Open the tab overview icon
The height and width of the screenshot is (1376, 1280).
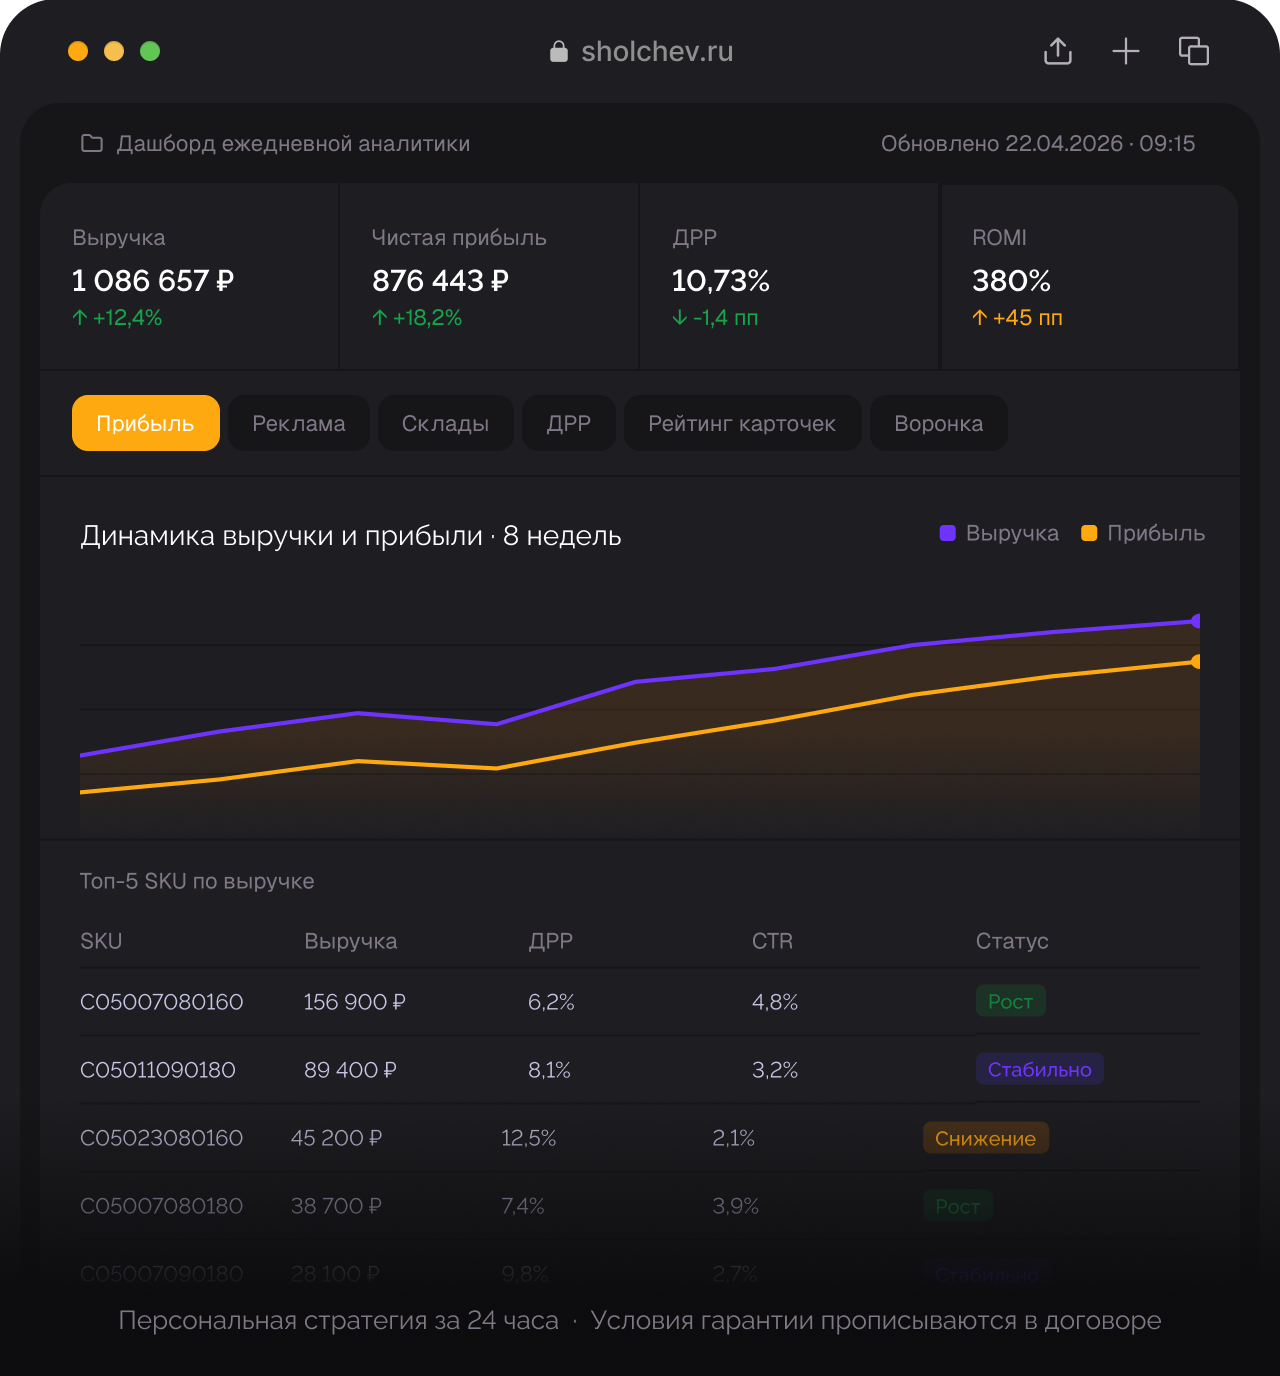point(1194,51)
